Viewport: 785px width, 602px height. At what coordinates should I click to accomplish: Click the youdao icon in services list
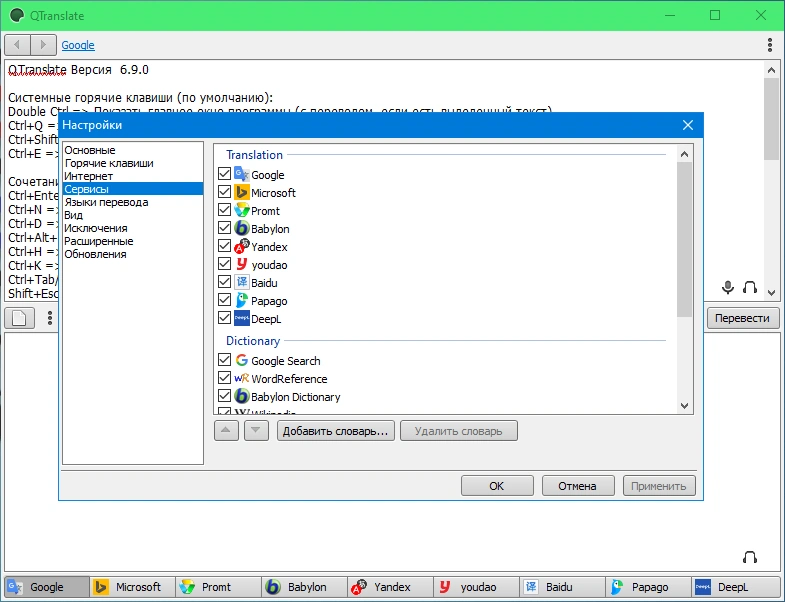point(241,264)
